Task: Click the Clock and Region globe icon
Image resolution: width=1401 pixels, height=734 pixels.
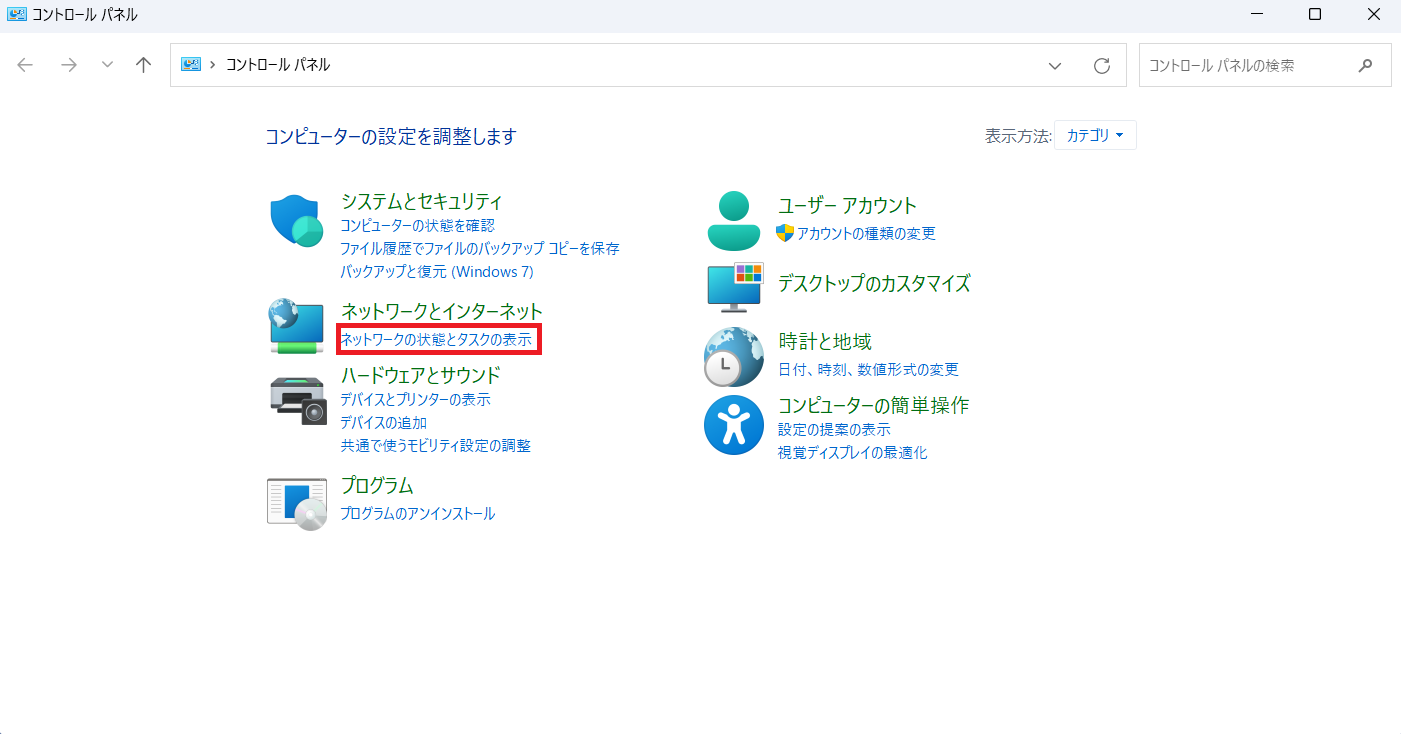Action: click(x=734, y=357)
